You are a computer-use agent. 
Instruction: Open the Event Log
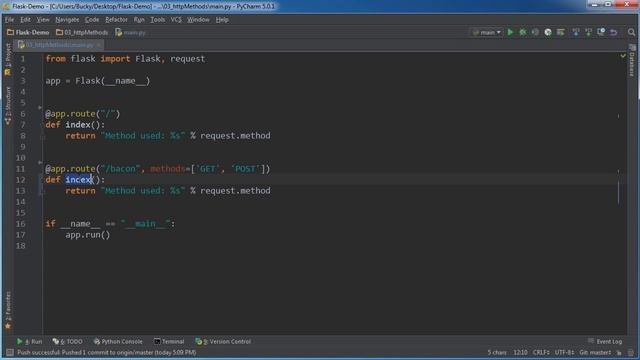pyautogui.click(x=605, y=341)
